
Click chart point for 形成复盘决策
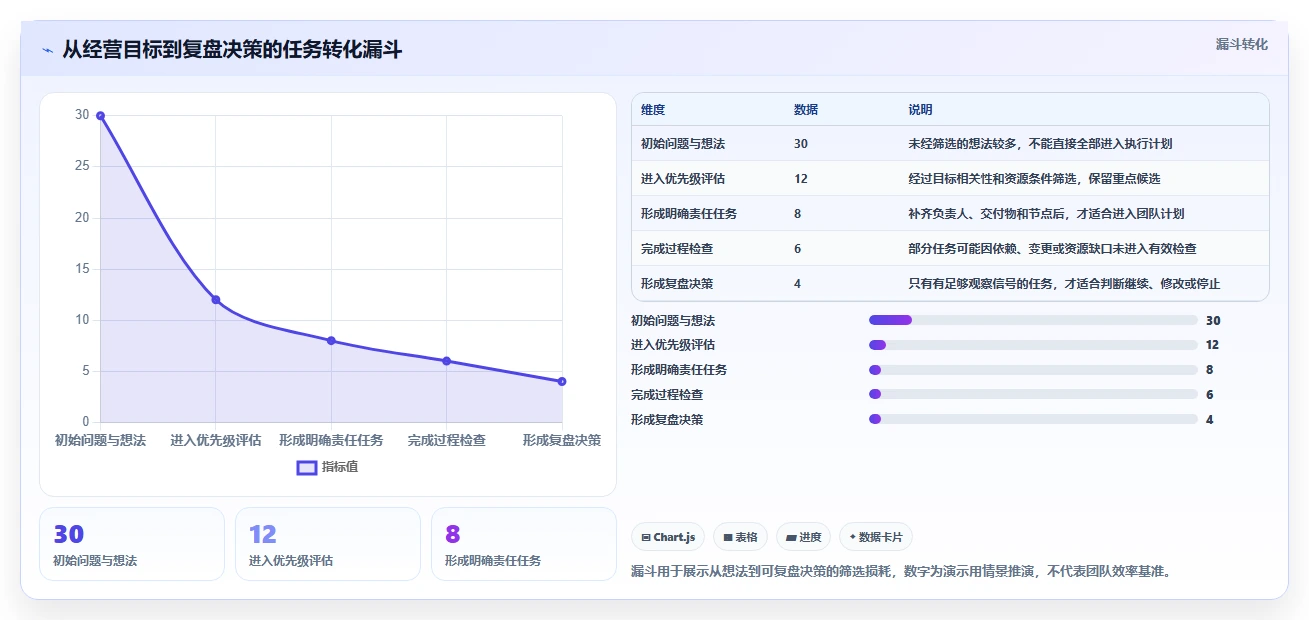562,381
